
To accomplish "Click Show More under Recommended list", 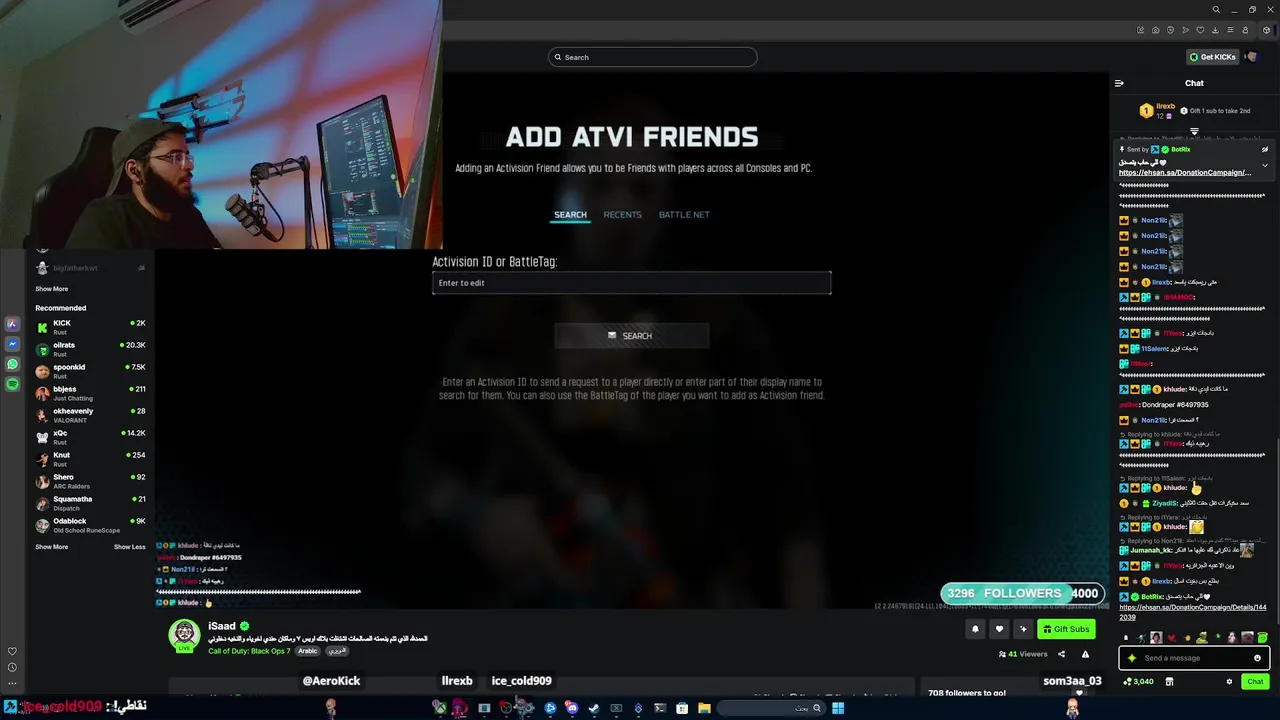I will 52,547.
